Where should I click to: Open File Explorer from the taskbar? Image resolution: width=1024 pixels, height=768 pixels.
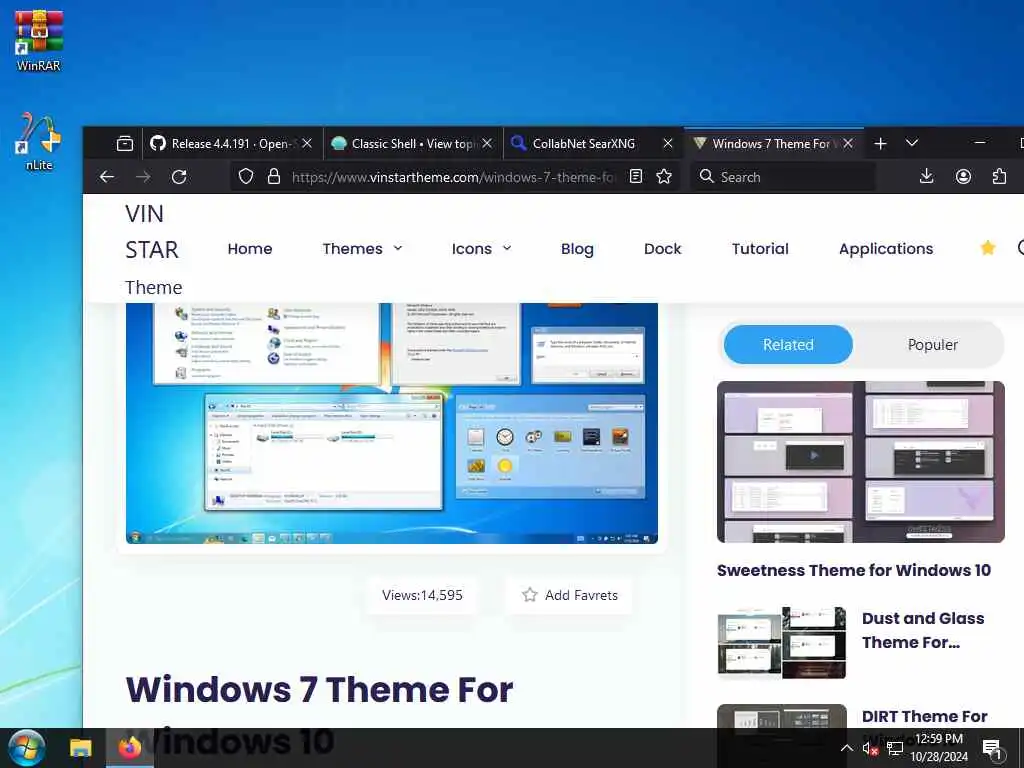click(81, 748)
